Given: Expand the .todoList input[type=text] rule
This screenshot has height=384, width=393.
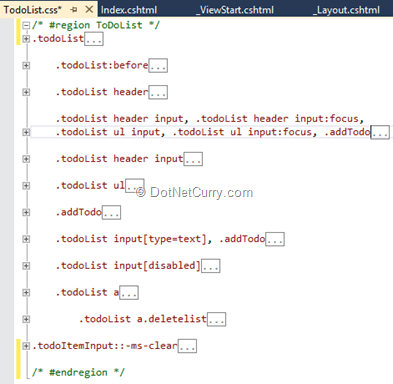Looking at the screenshot, I should [26, 239].
